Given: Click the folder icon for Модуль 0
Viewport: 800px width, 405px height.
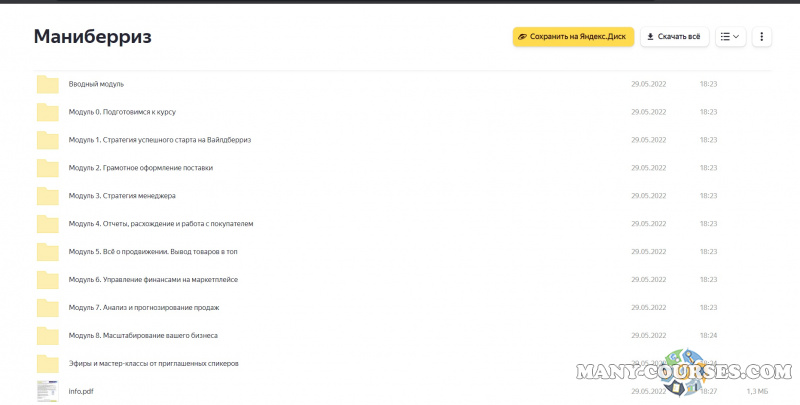Looking at the screenshot, I should coord(47,112).
